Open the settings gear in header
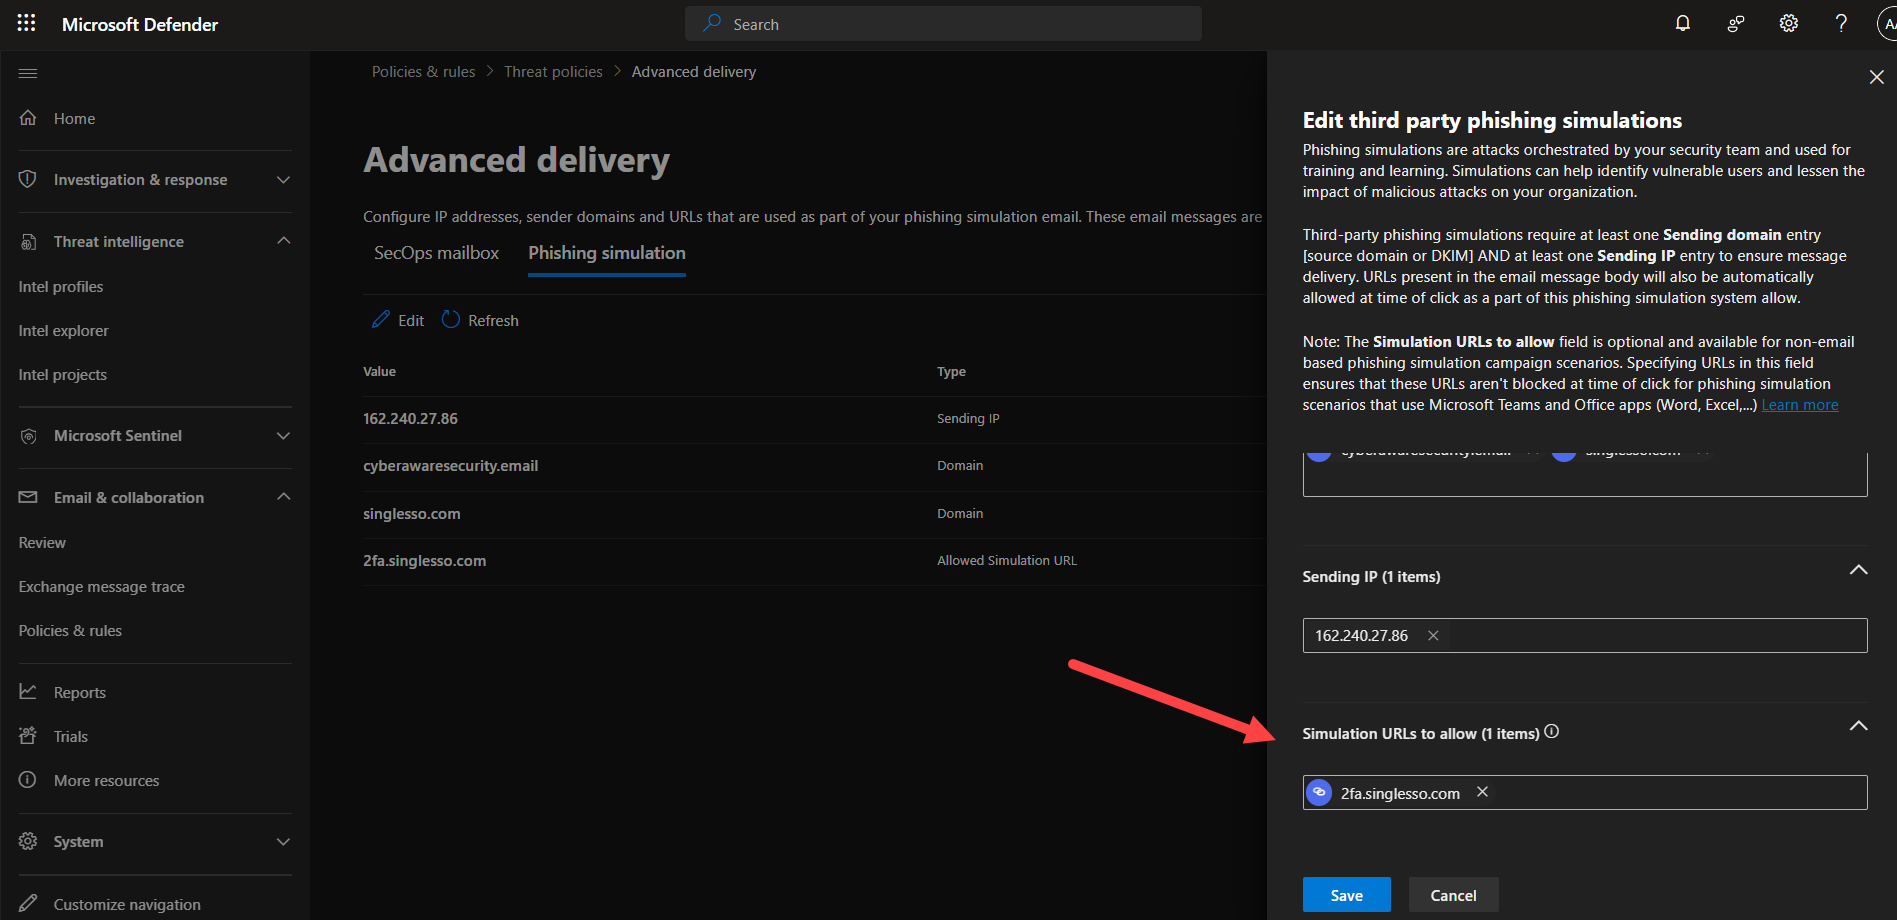Image resolution: width=1897 pixels, height=920 pixels. point(1788,23)
